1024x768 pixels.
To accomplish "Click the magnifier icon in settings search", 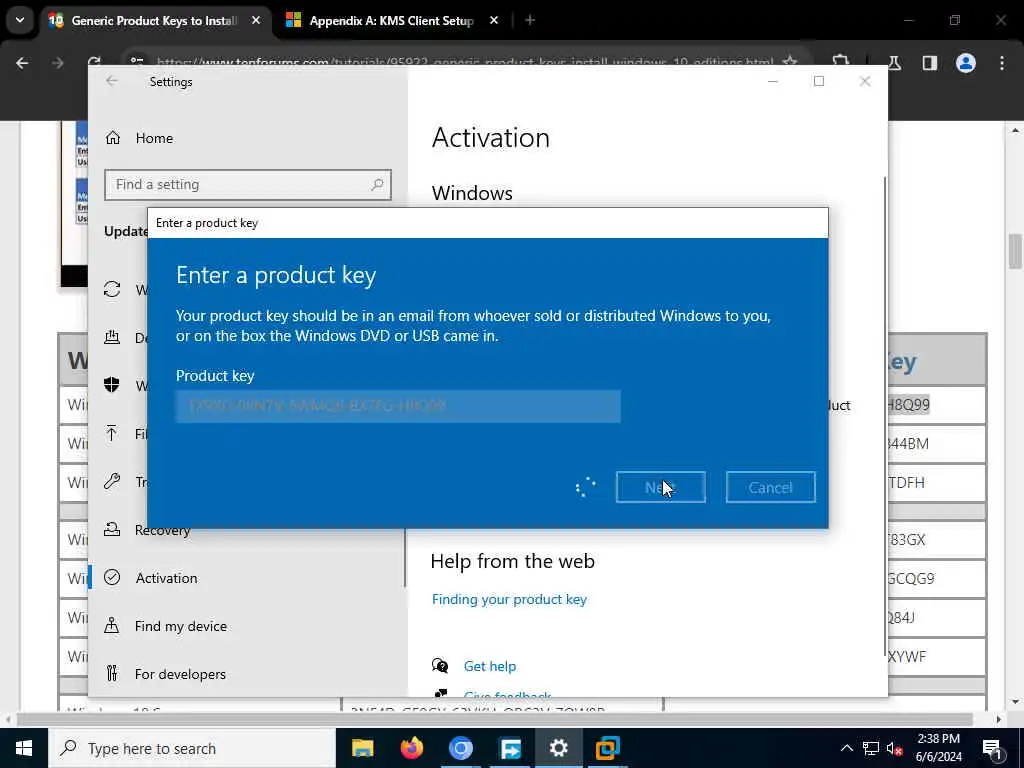I will click(377, 185).
